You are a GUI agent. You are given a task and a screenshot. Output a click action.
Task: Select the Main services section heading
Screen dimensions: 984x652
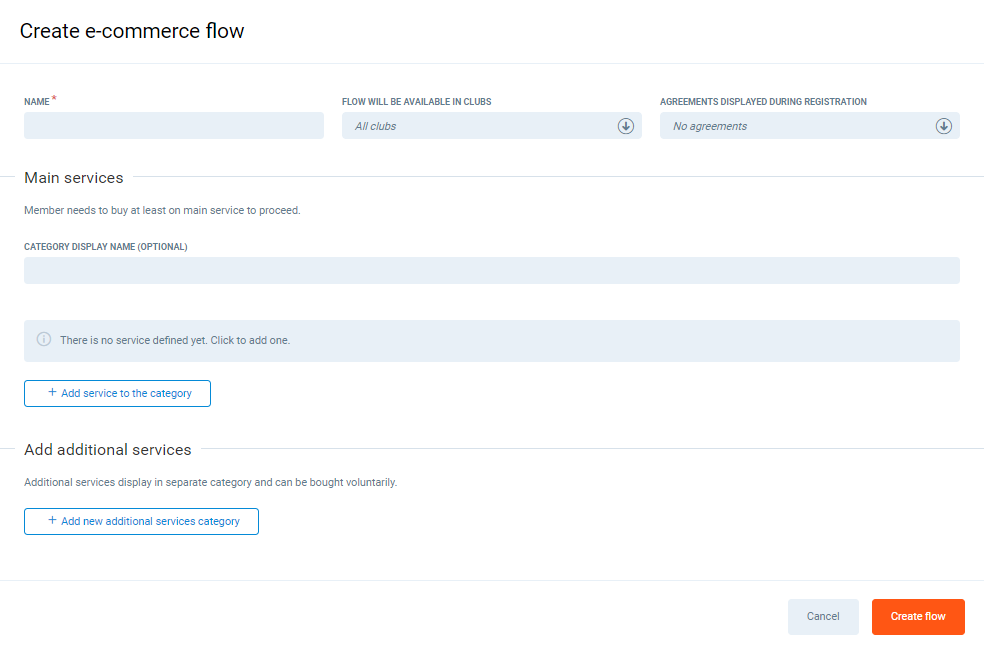point(74,178)
